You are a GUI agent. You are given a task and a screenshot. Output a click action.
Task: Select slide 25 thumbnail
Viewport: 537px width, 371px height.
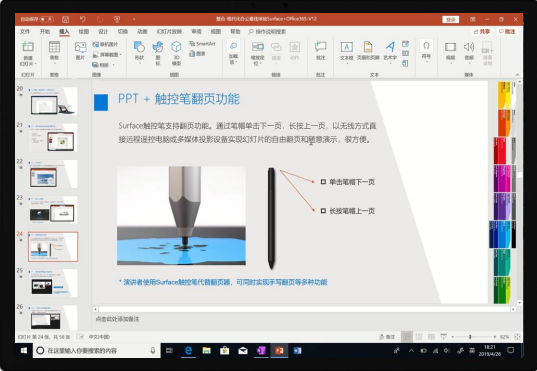pyautogui.click(x=53, y=283)
